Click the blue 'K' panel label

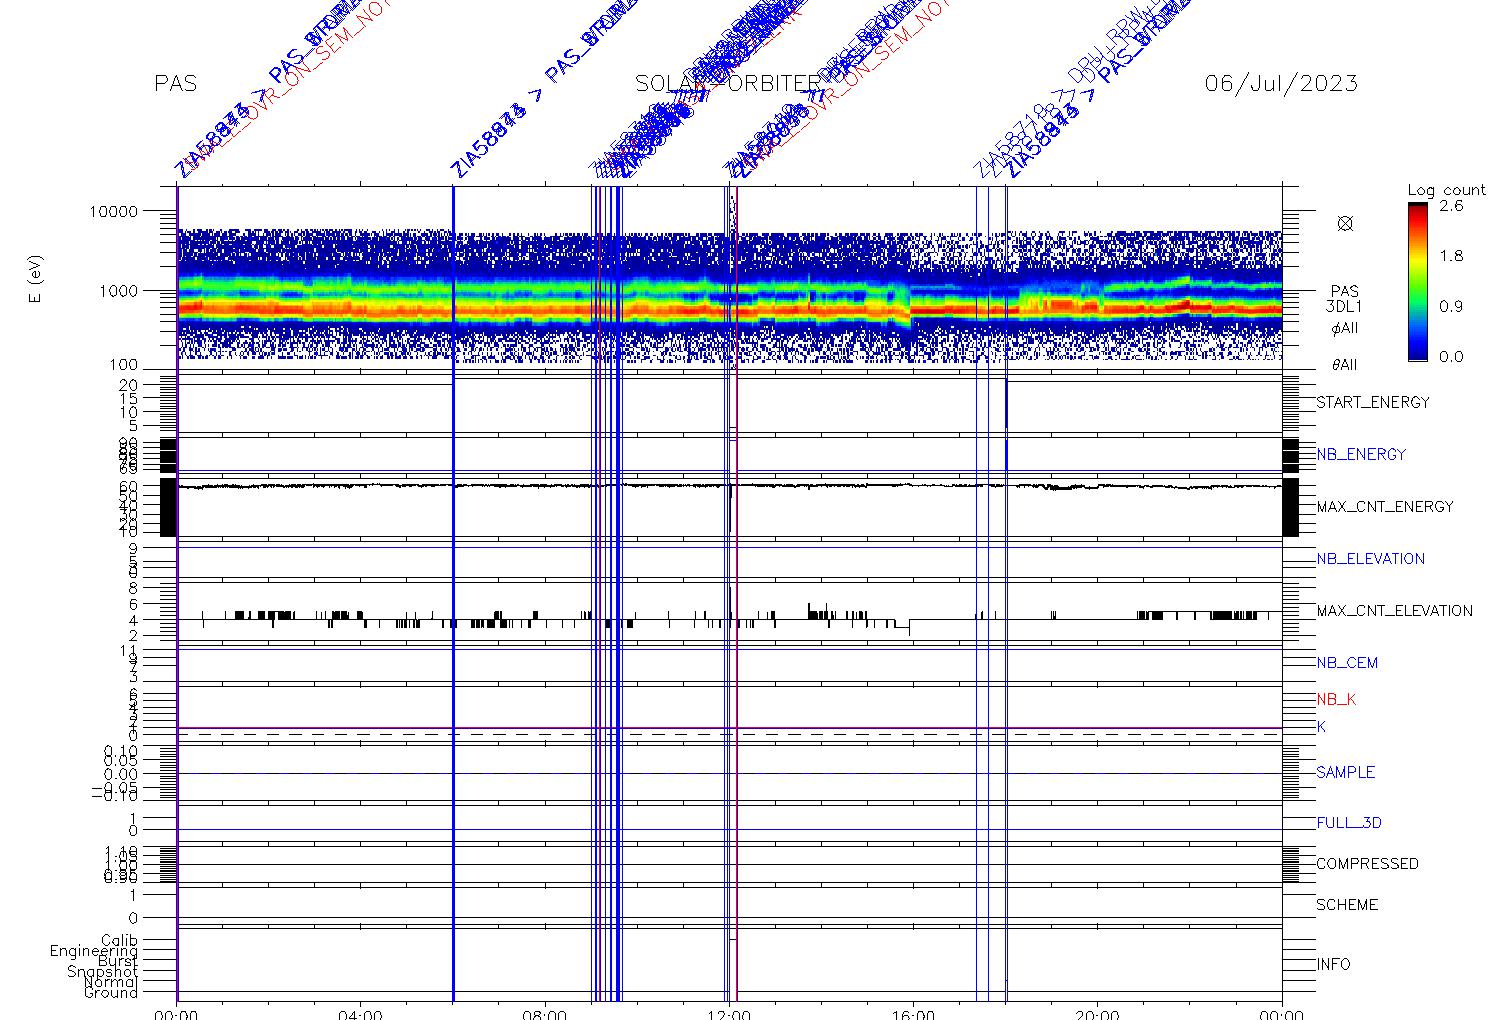(x=1321, y=727)
